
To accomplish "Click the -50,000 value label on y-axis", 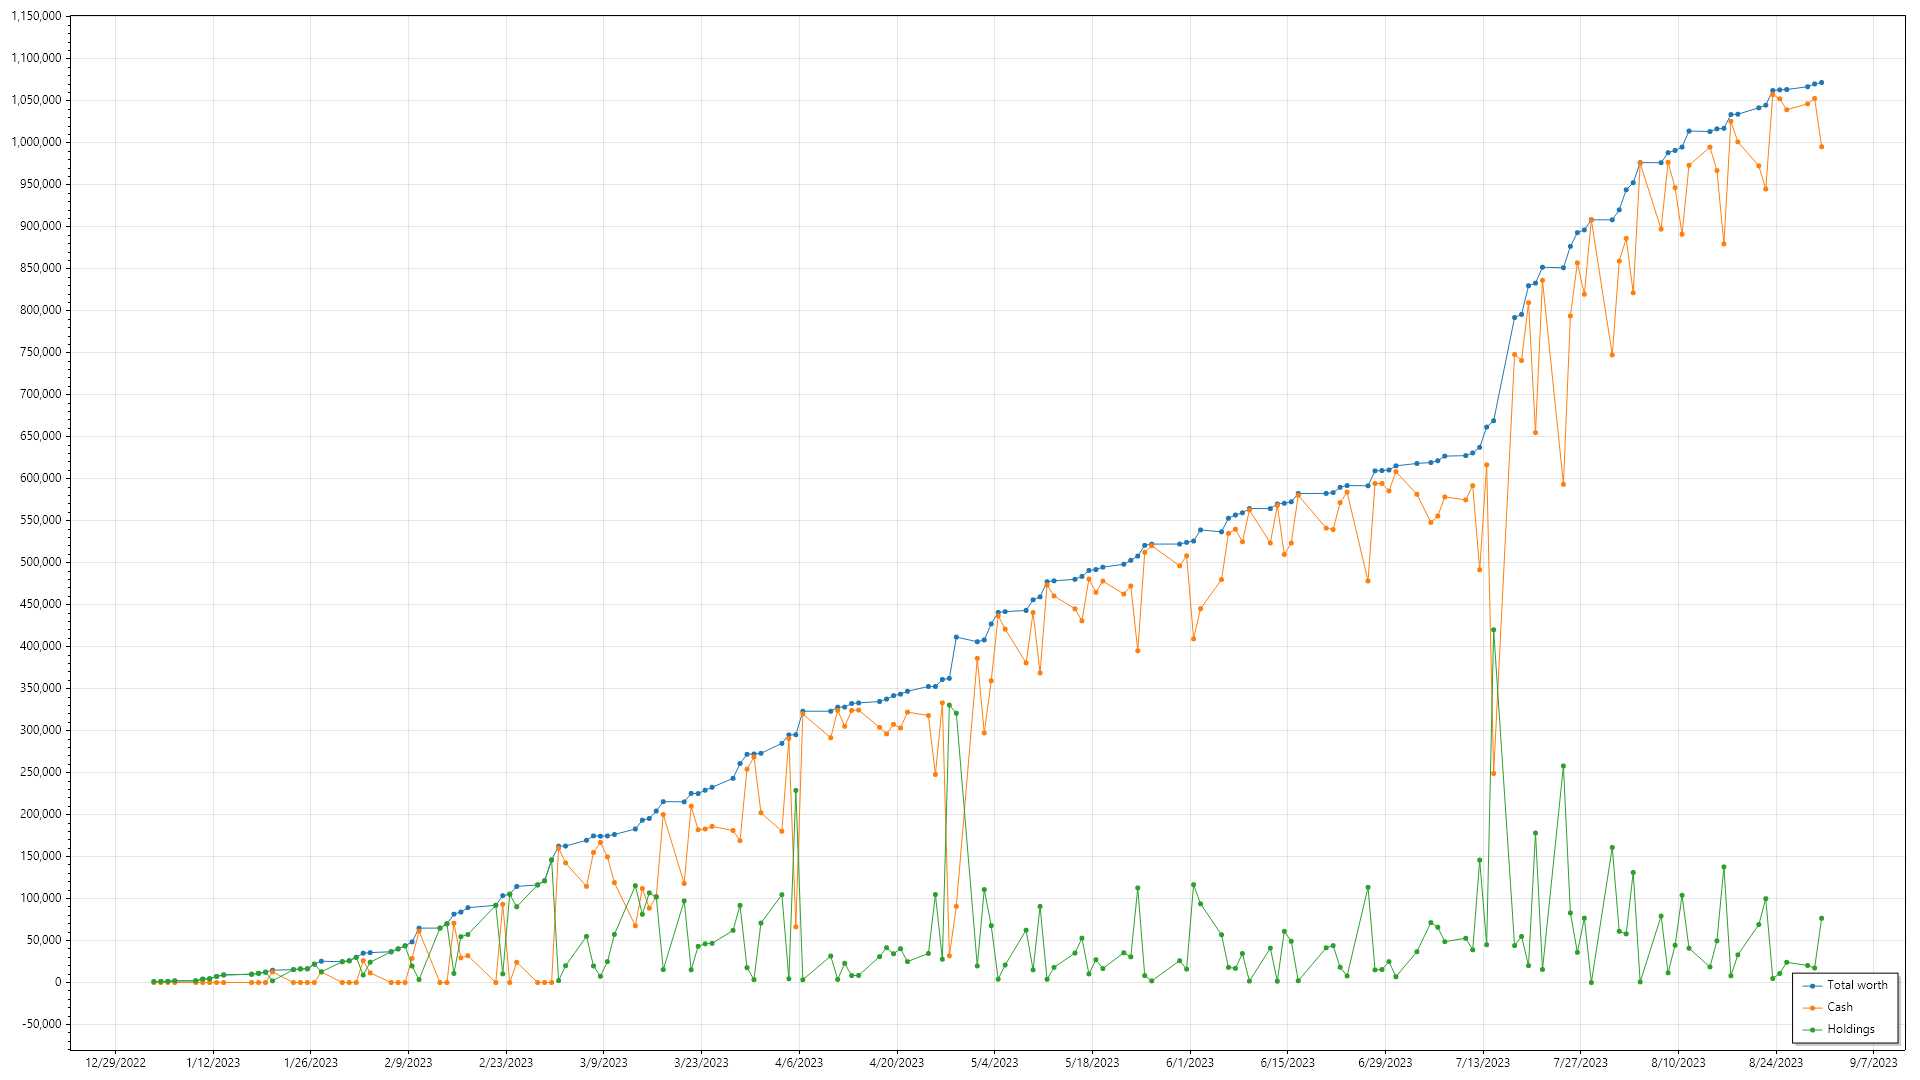I will tap(41, 1025).
